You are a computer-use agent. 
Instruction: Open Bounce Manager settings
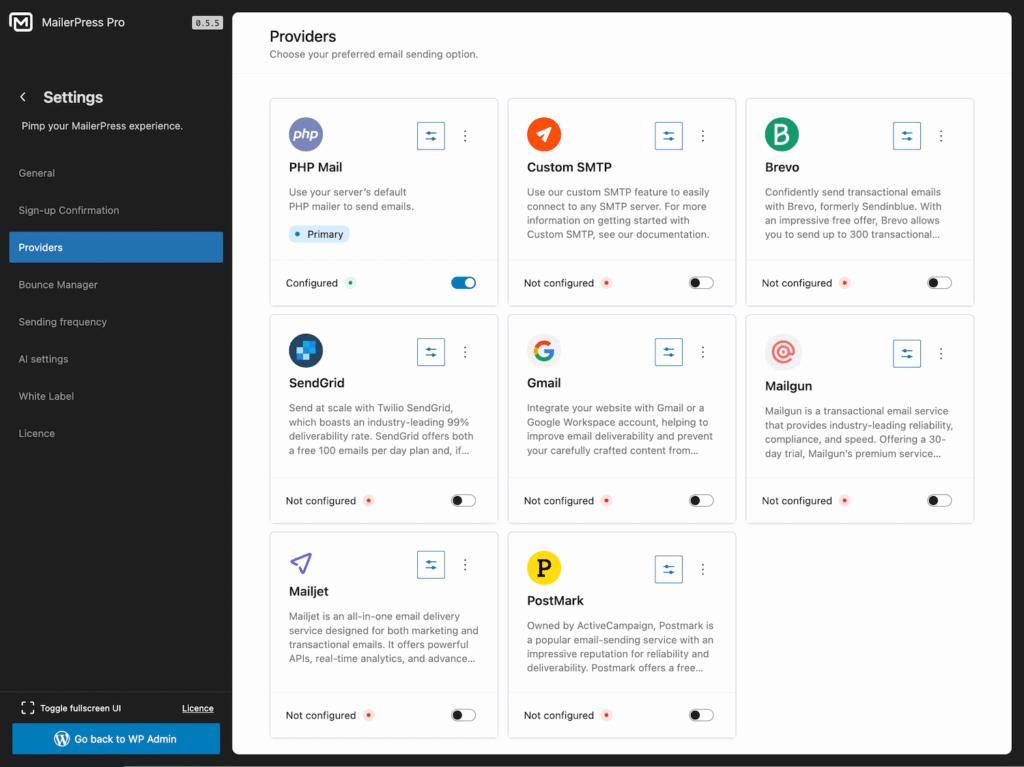click(x=116, y=285)
